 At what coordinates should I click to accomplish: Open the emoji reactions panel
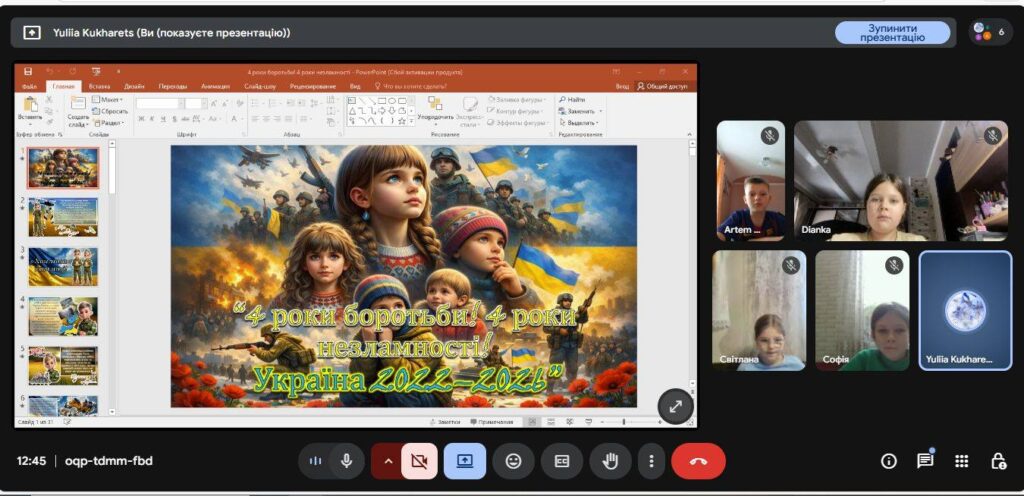514,461
